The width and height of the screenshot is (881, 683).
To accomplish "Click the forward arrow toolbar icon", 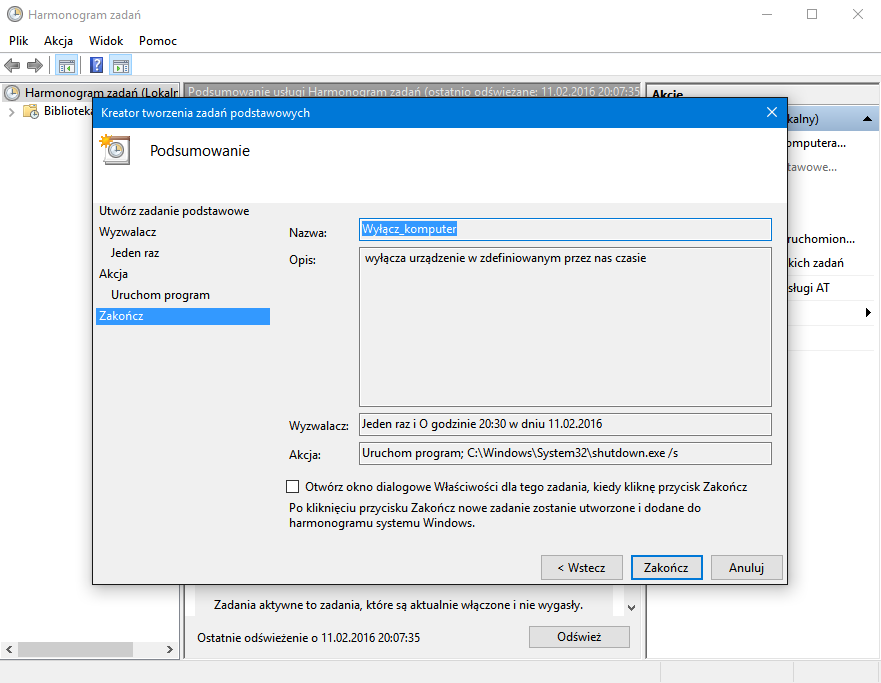I will pyautogui.click(x=35, y=66).
